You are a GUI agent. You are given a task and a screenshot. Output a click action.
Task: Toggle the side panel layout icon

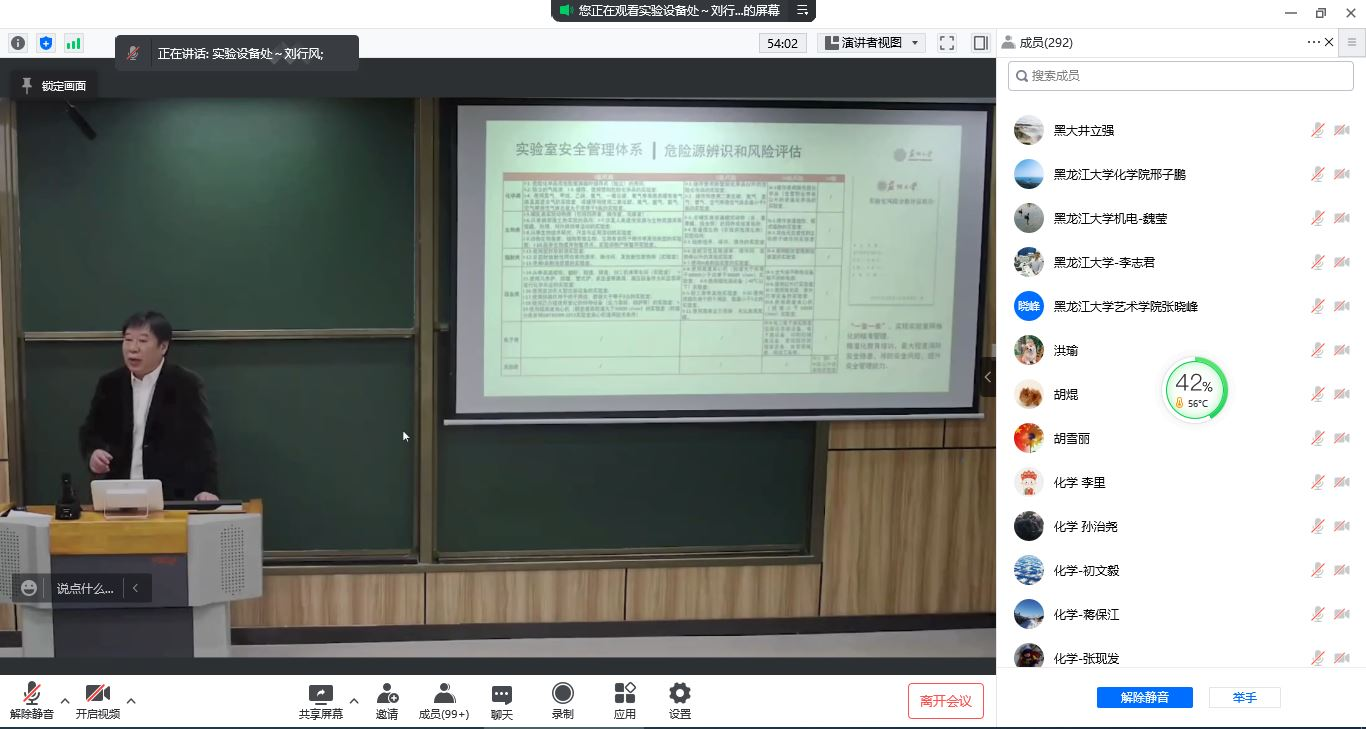pyautogui.click(x=980, y=43)
